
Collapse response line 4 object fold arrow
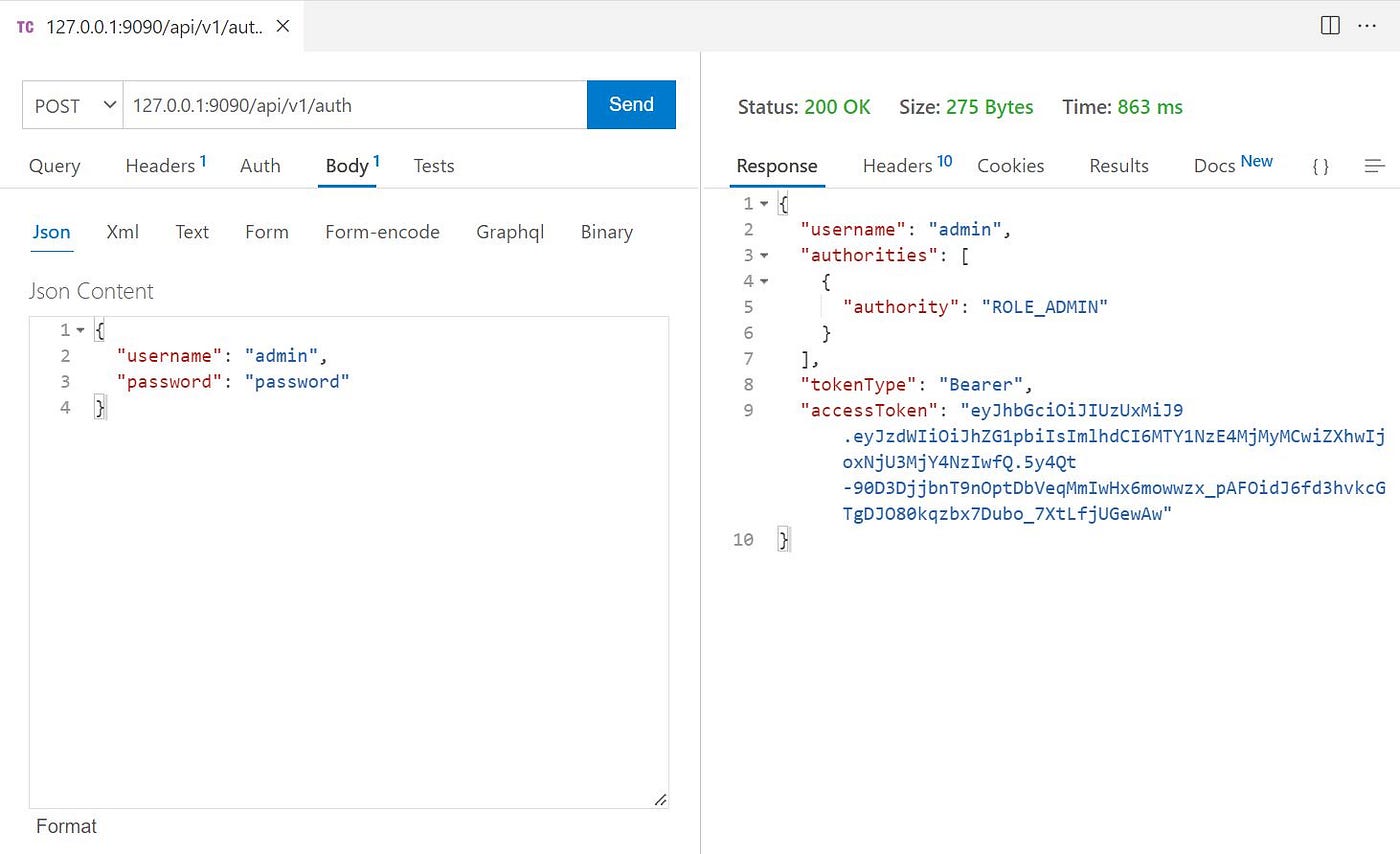765,282
